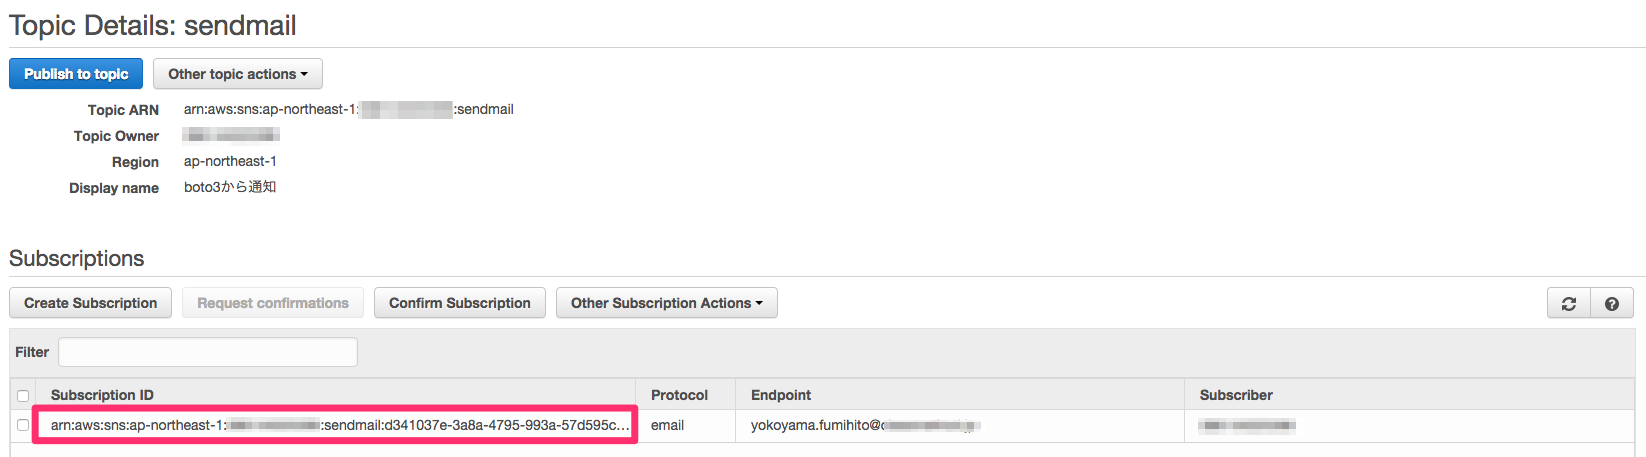
Task: Click the Request confirmations button
Action: [x=272, y=303]
